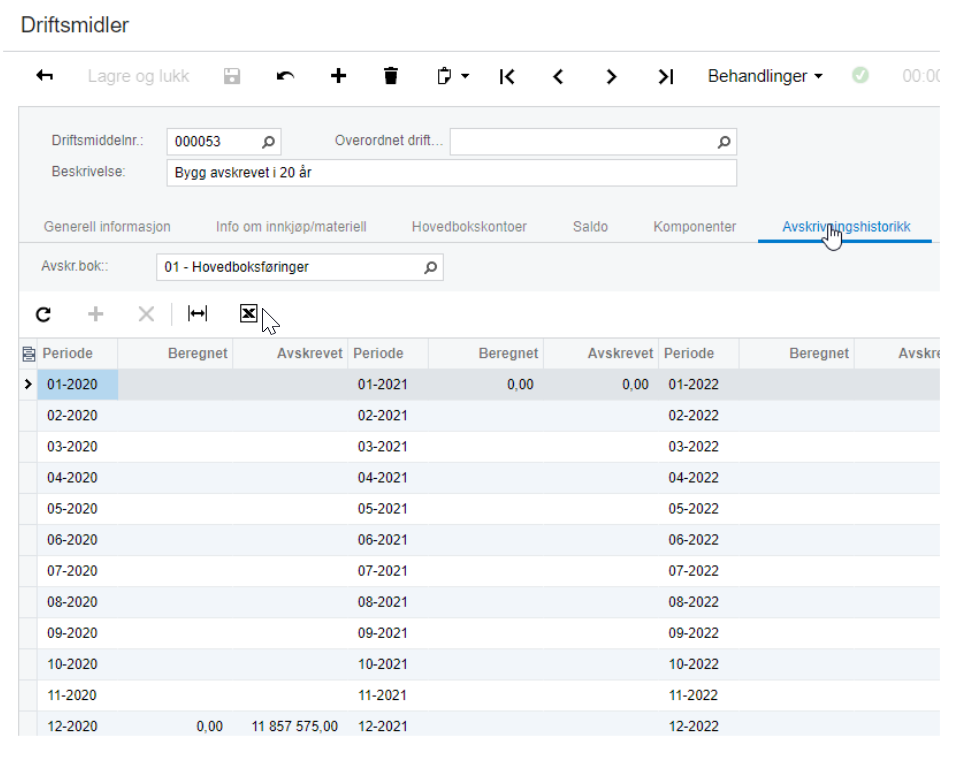Go to the previous record arrow
Image resolution: width=958 pixels, height=776 pixels.
[x=558, y=76]
